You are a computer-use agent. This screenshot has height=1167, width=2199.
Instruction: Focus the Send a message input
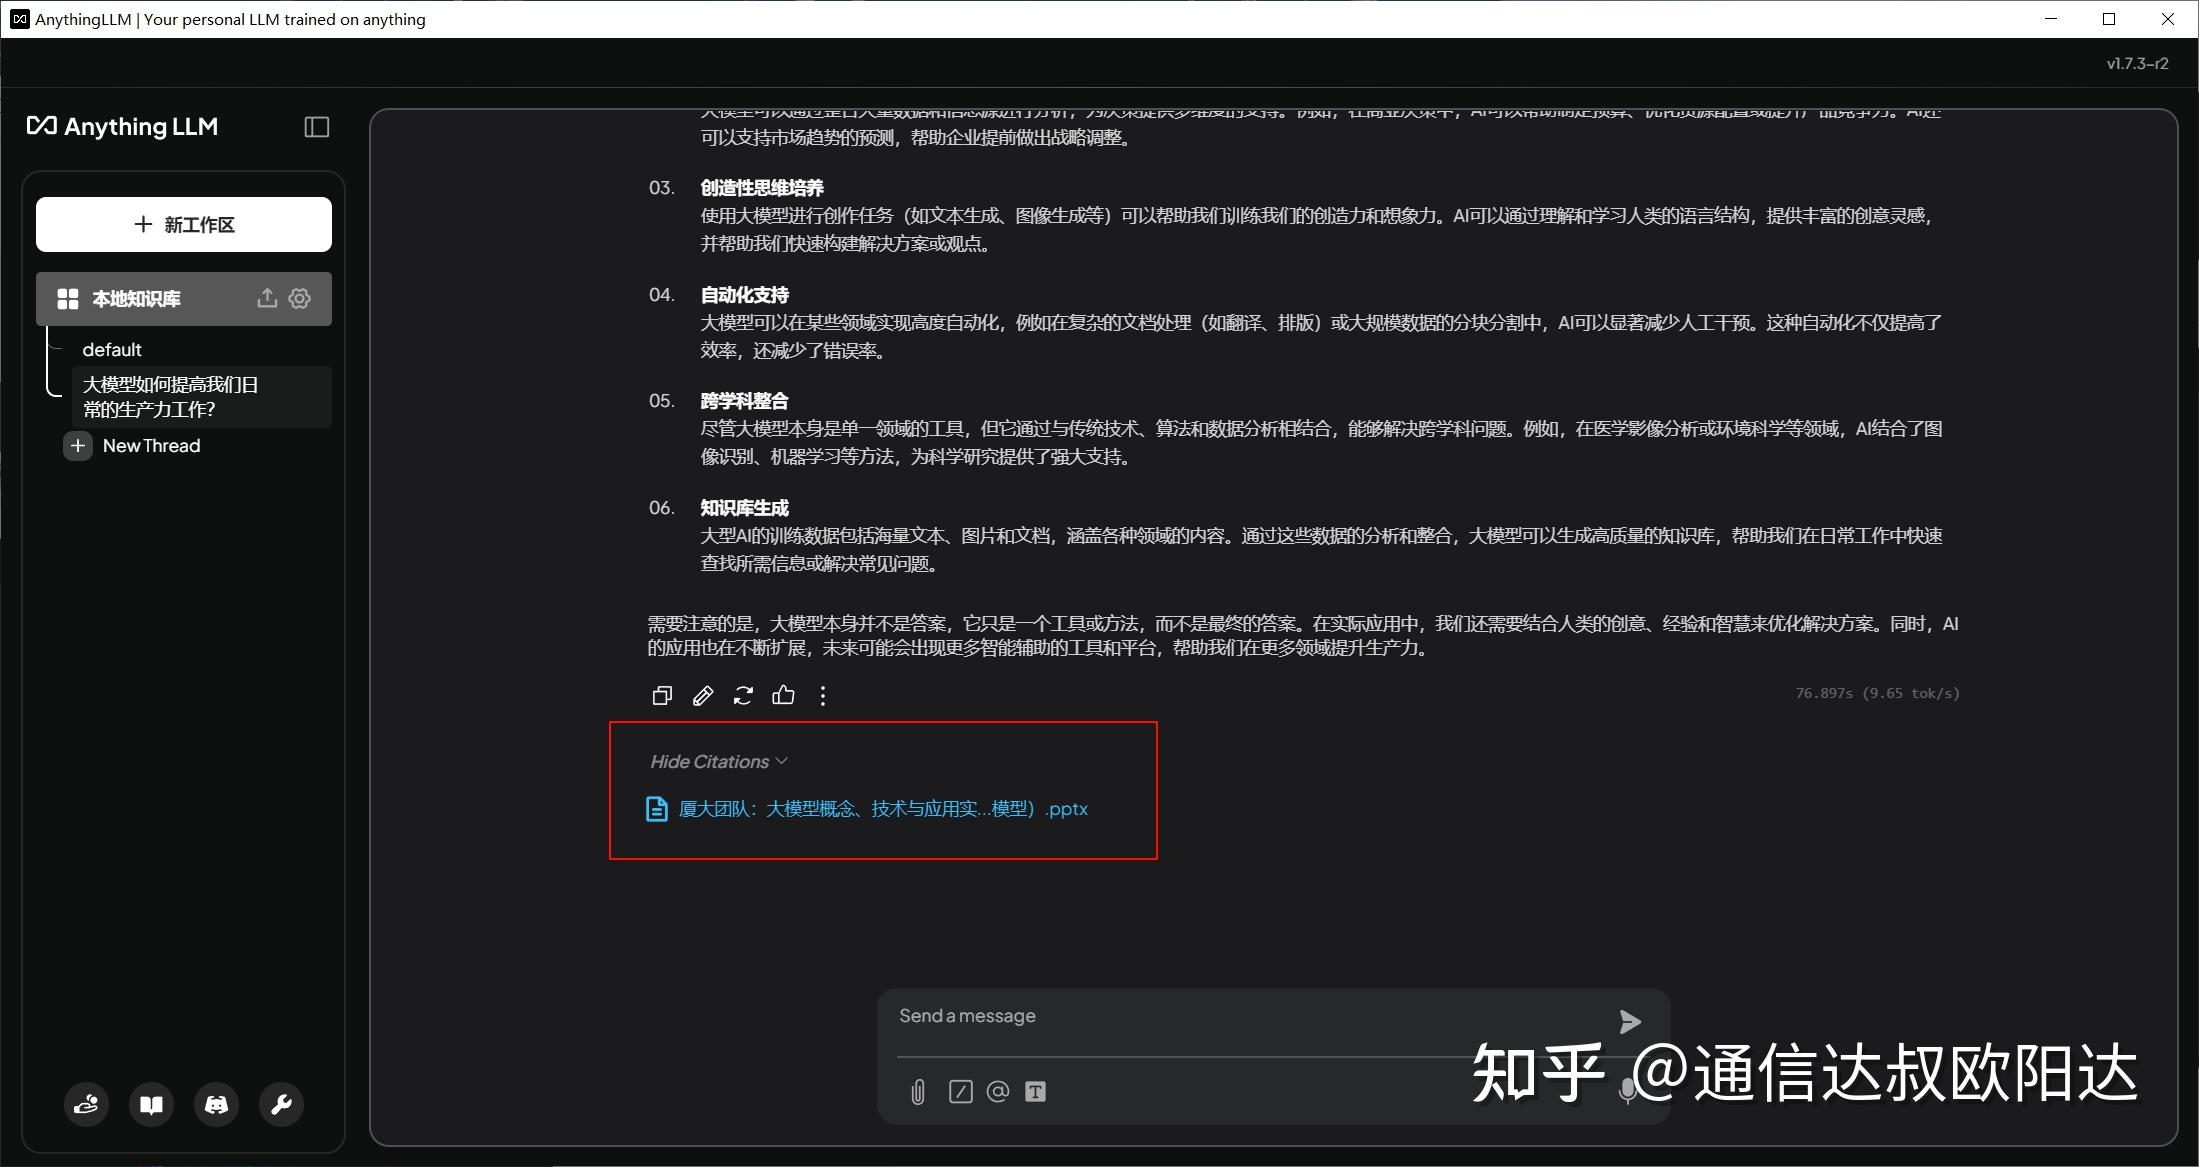tap(1250, 1016)
